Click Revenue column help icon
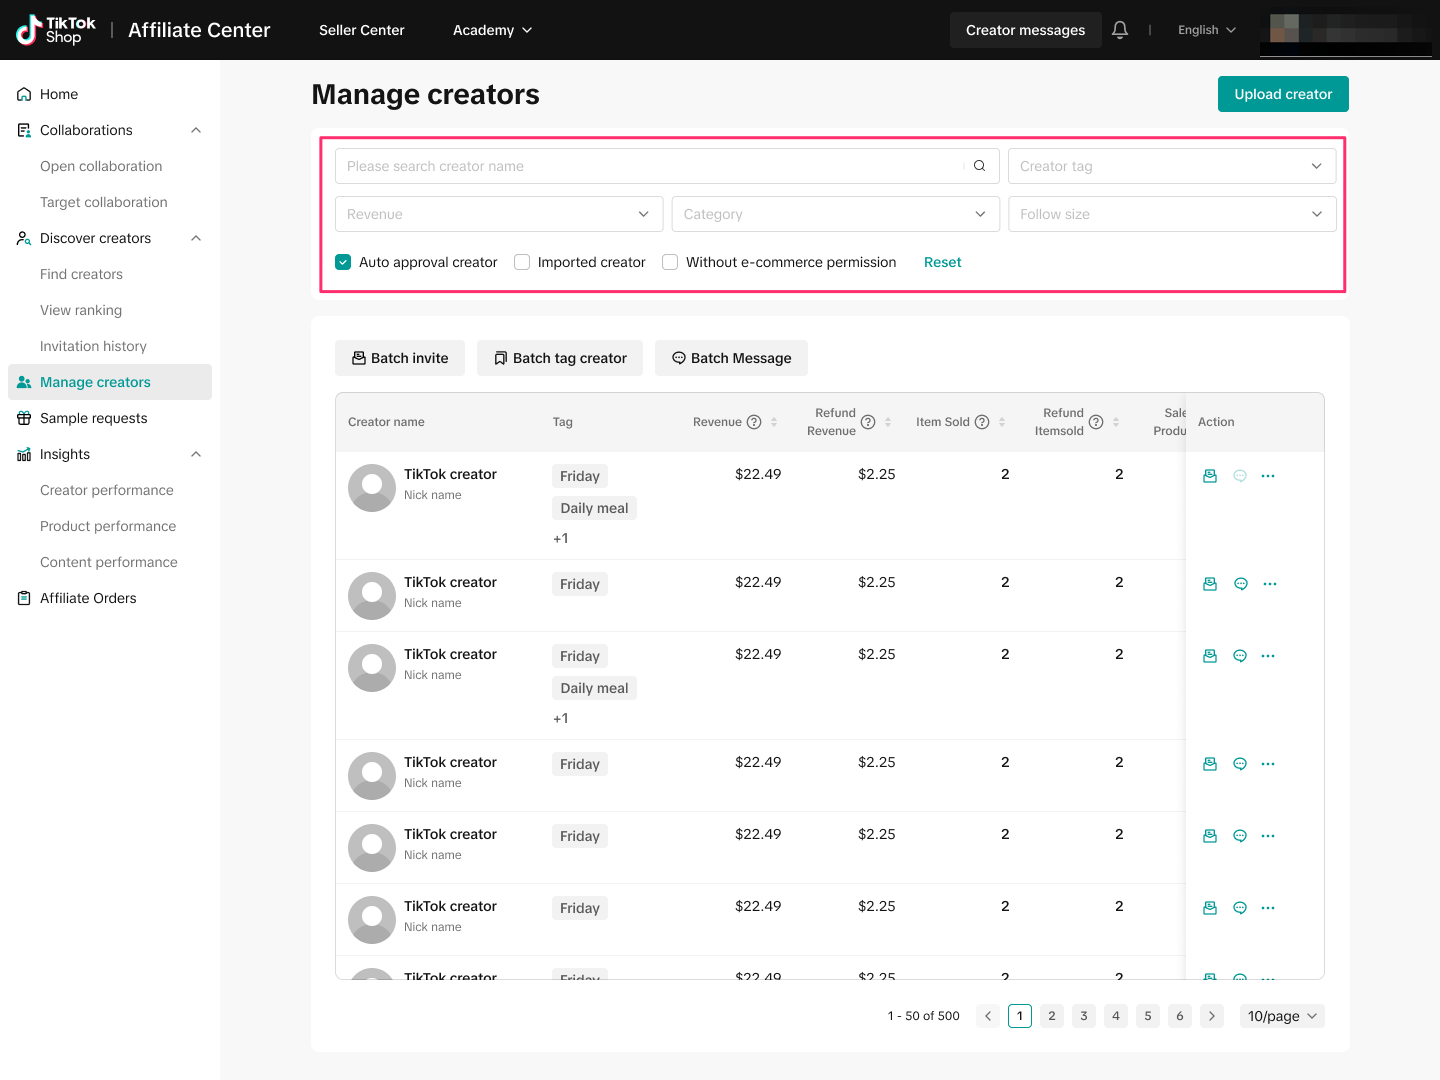Image resolution: width=1440 pixels, height=1080 pixels. [x=754, y=422]
